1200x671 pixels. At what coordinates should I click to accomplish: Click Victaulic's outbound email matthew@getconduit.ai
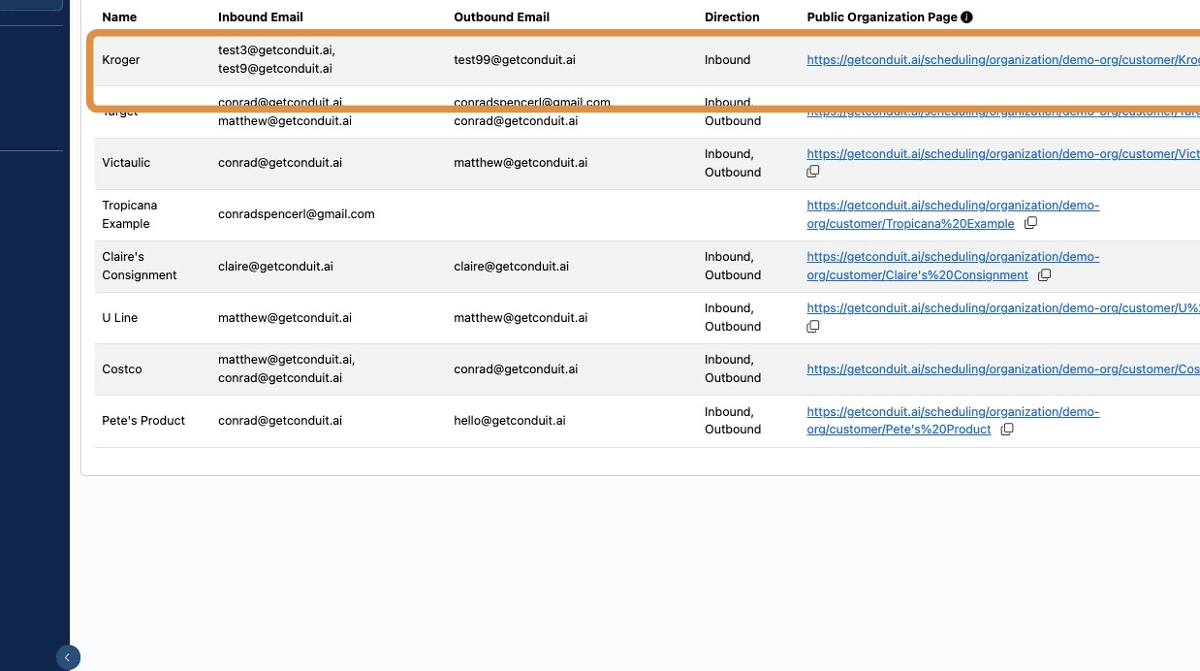point(521,162)
